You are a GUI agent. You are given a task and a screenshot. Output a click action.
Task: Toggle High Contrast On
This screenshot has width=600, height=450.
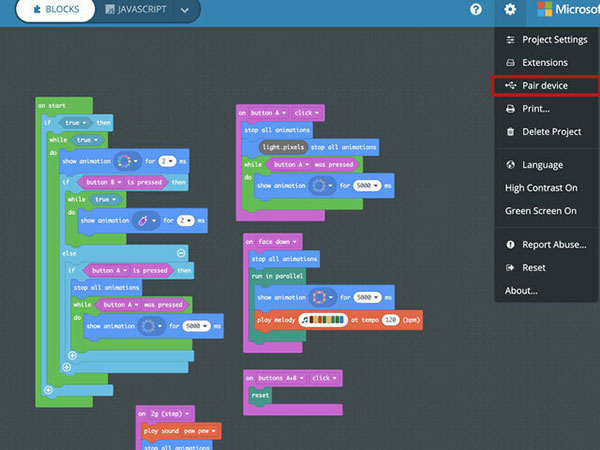(541, 188)
